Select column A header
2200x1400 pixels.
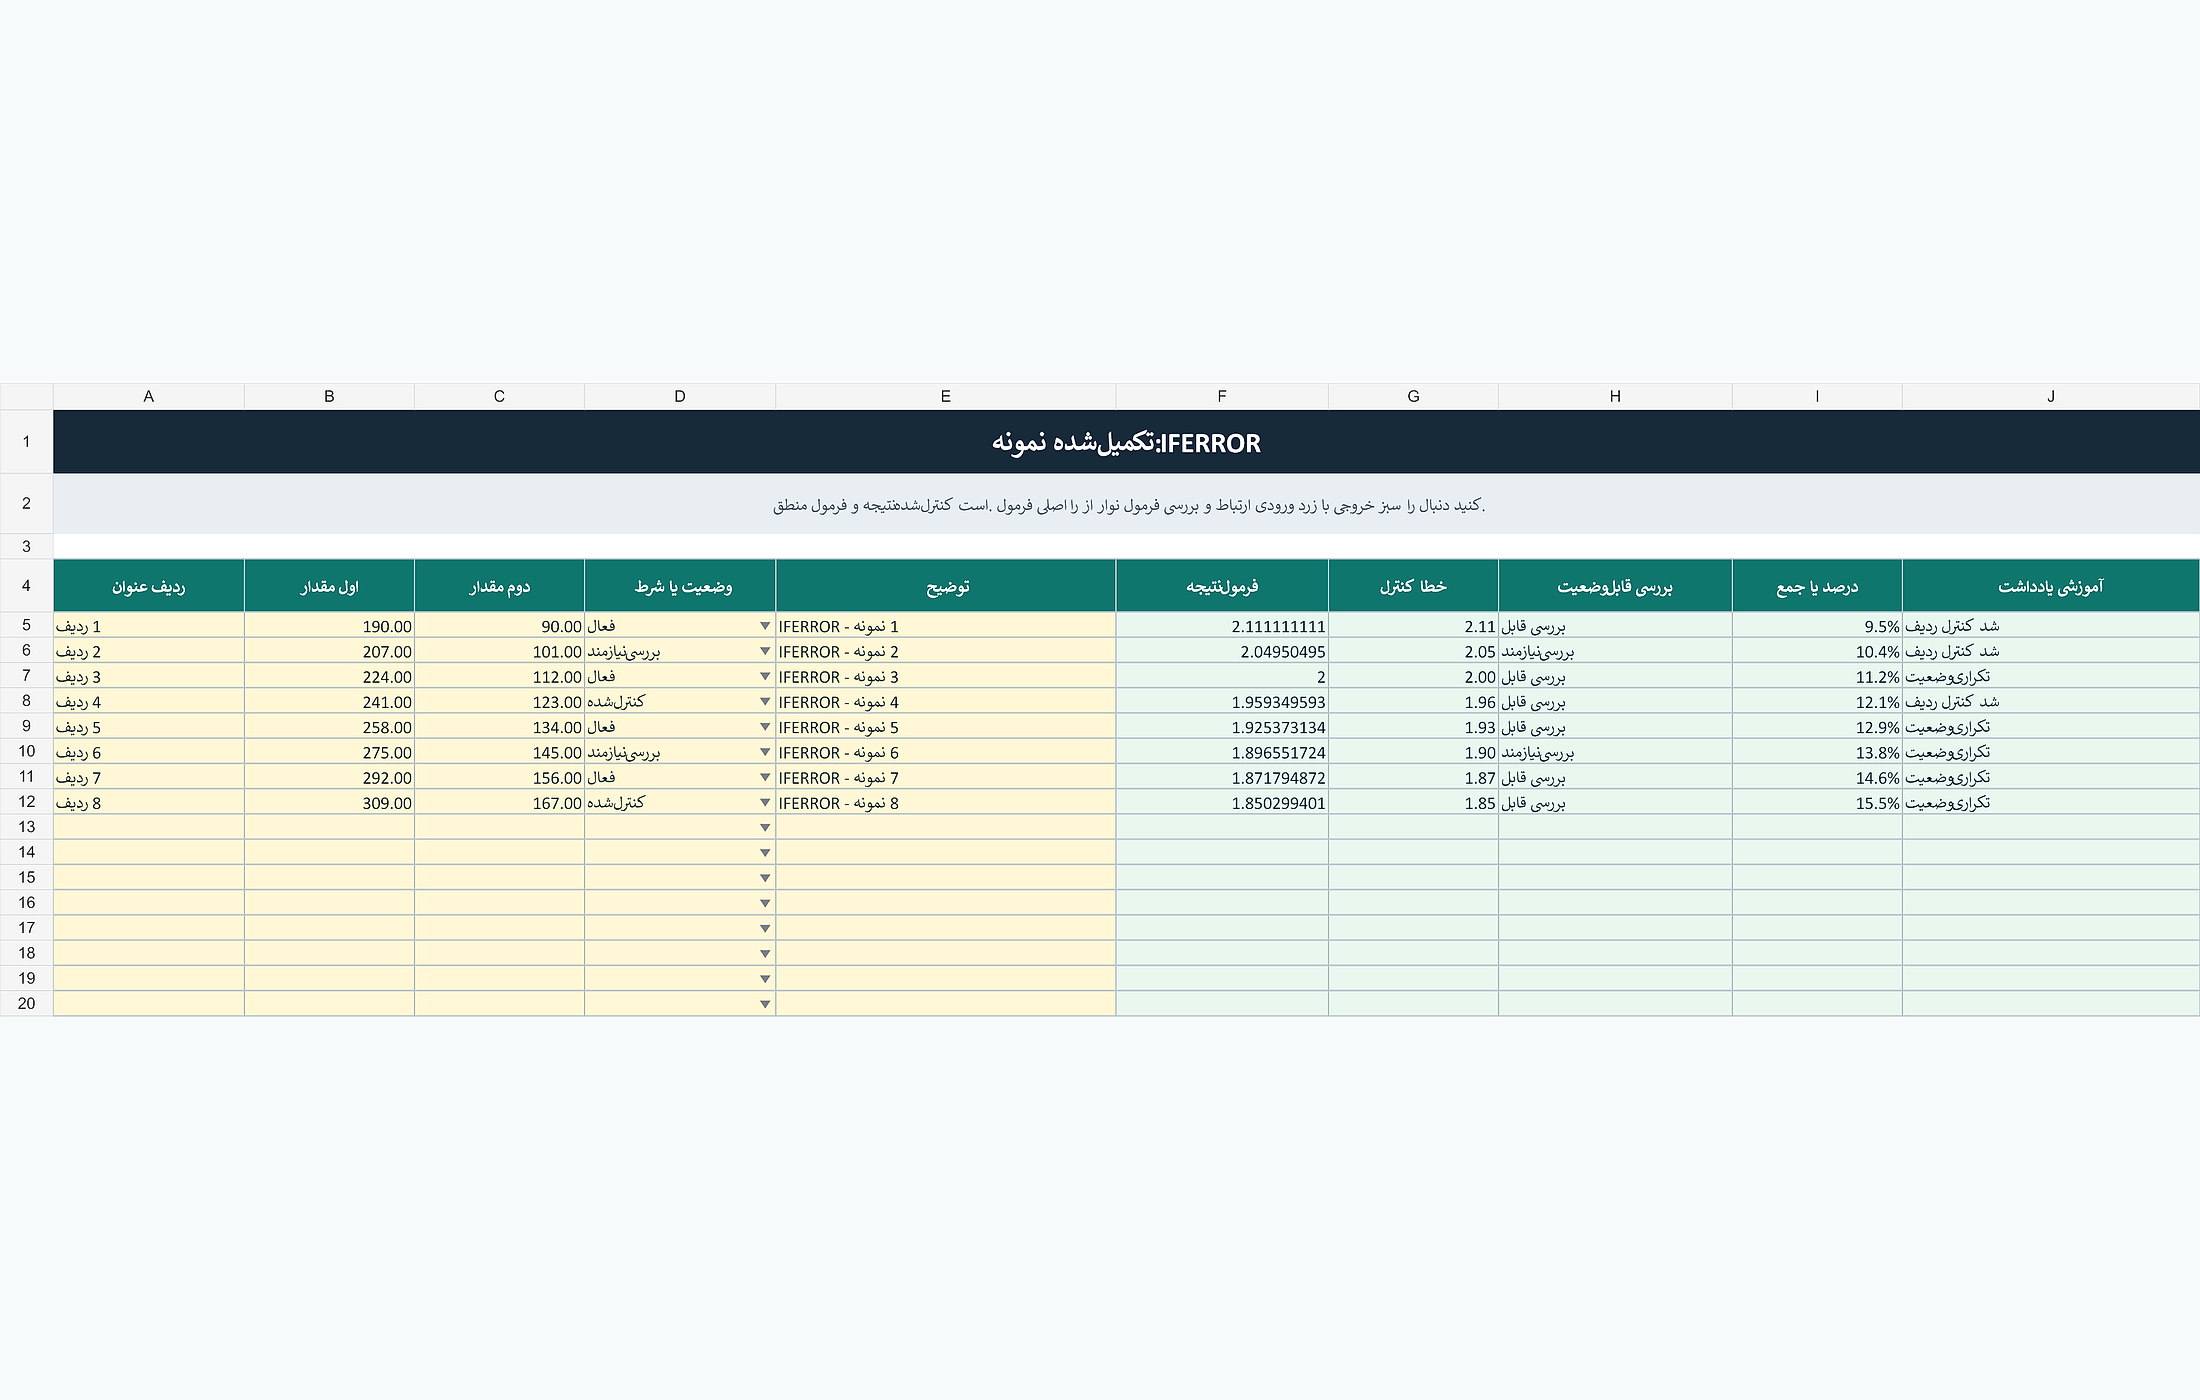(149, 396)
